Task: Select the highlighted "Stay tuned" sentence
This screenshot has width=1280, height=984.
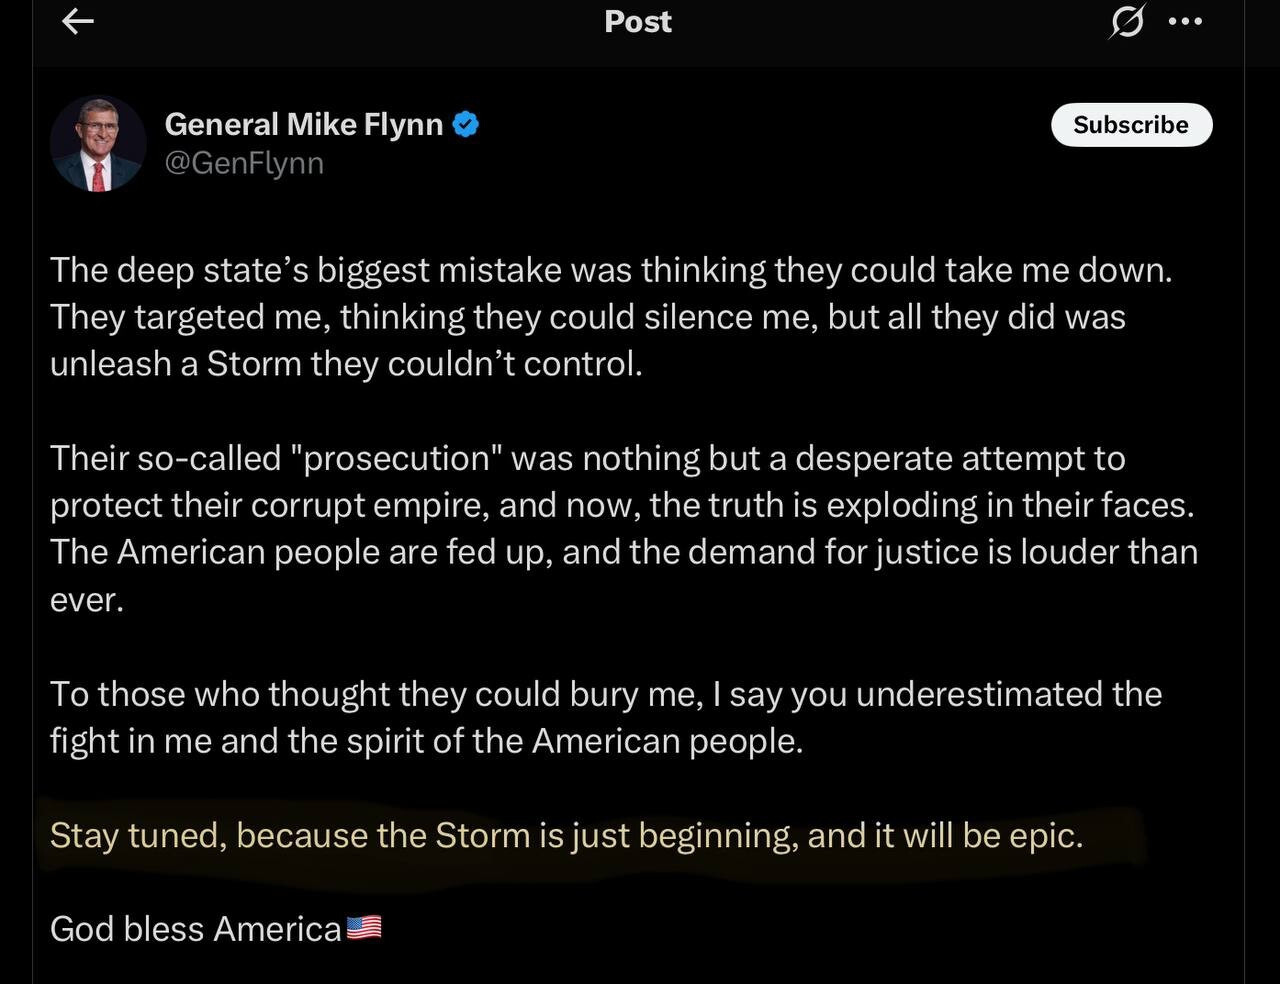Action: [566, 835]
